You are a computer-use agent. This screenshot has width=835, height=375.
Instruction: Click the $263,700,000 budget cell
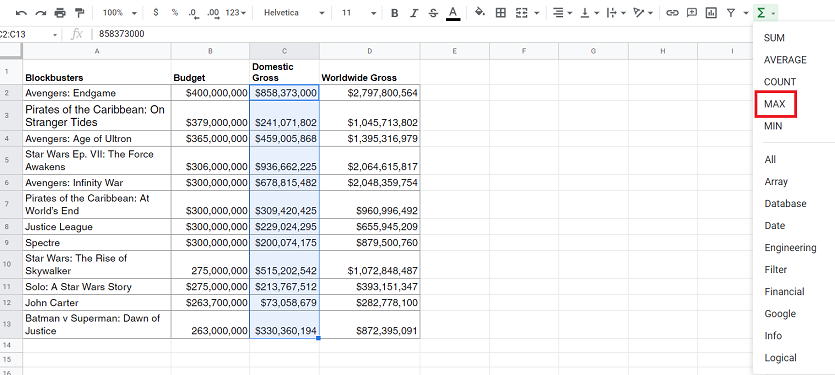pyautogui.click(x=210, y=303)
